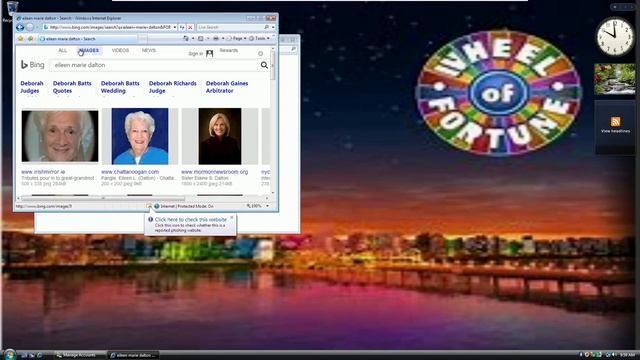Switch to the ALL search tab

[x=62, y=51]
